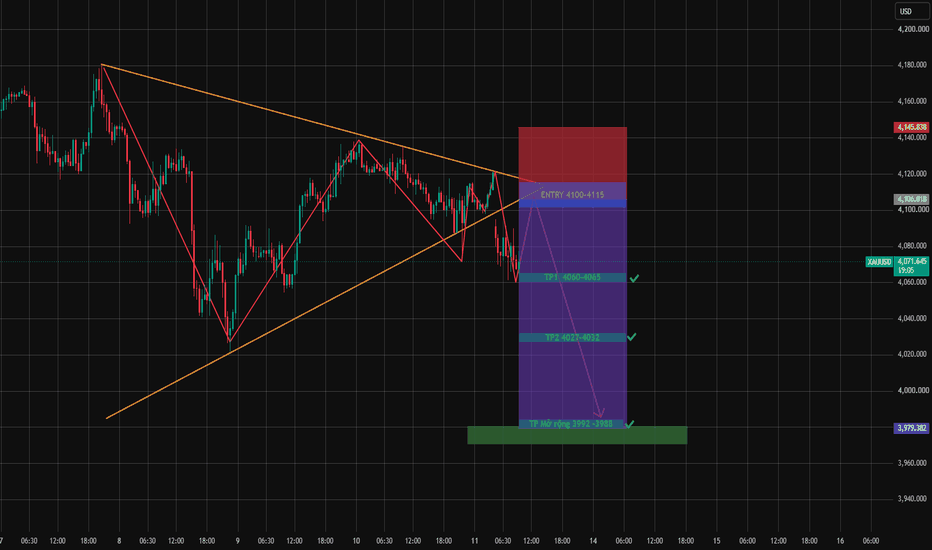This screenshot has height=550, width=932.
Task: Click the date 14 on the time axis
Action: pyautogui.click(x=593, y=541)
